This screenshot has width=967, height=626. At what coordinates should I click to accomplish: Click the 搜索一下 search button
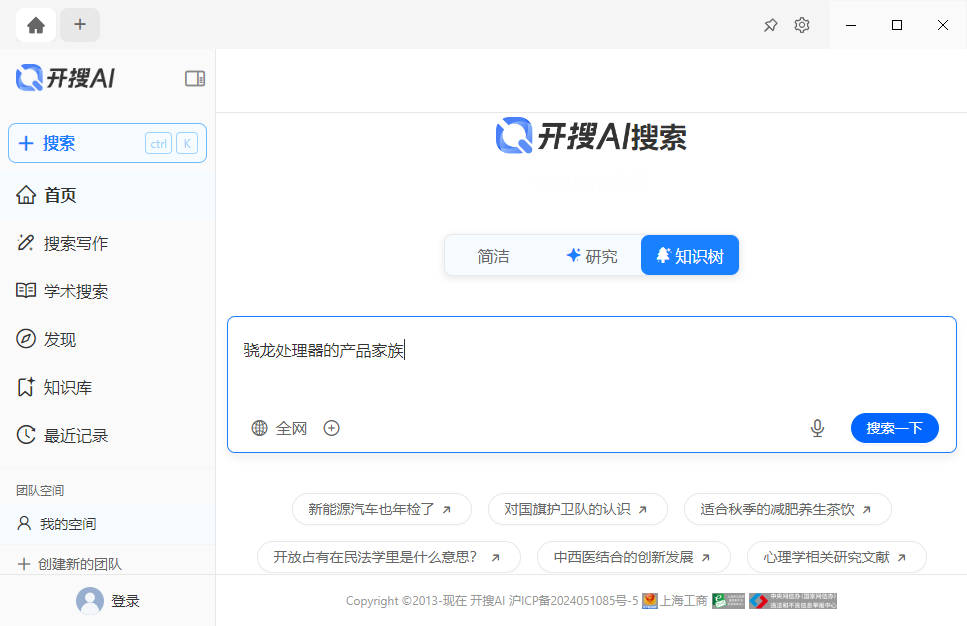point(894,428)
